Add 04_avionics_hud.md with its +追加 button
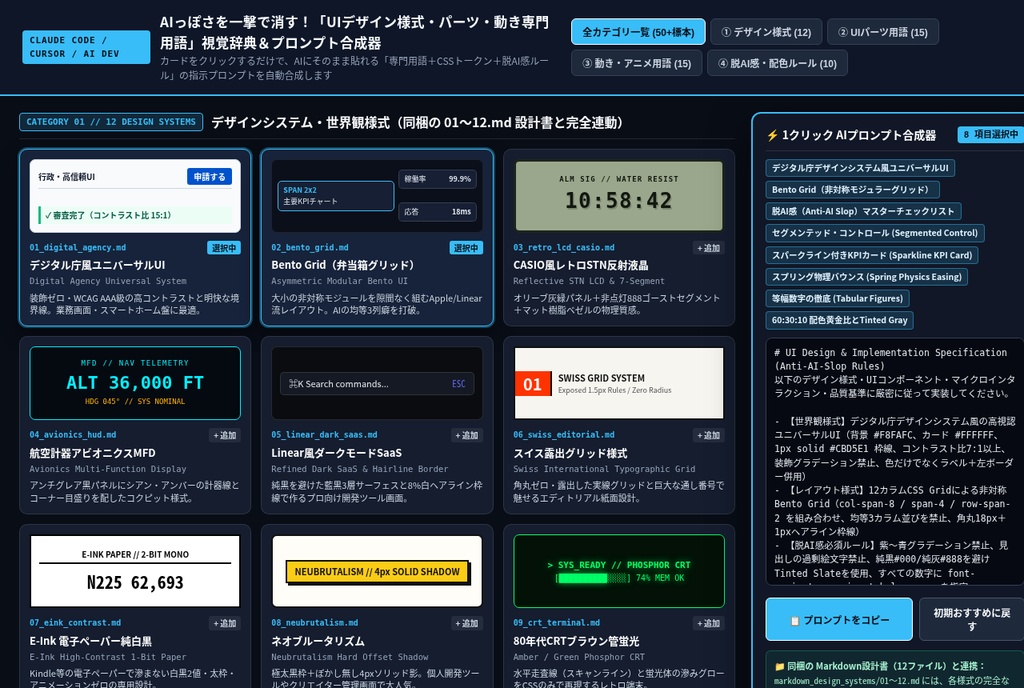Screen dimensions: 1024x688 point(225,435)
